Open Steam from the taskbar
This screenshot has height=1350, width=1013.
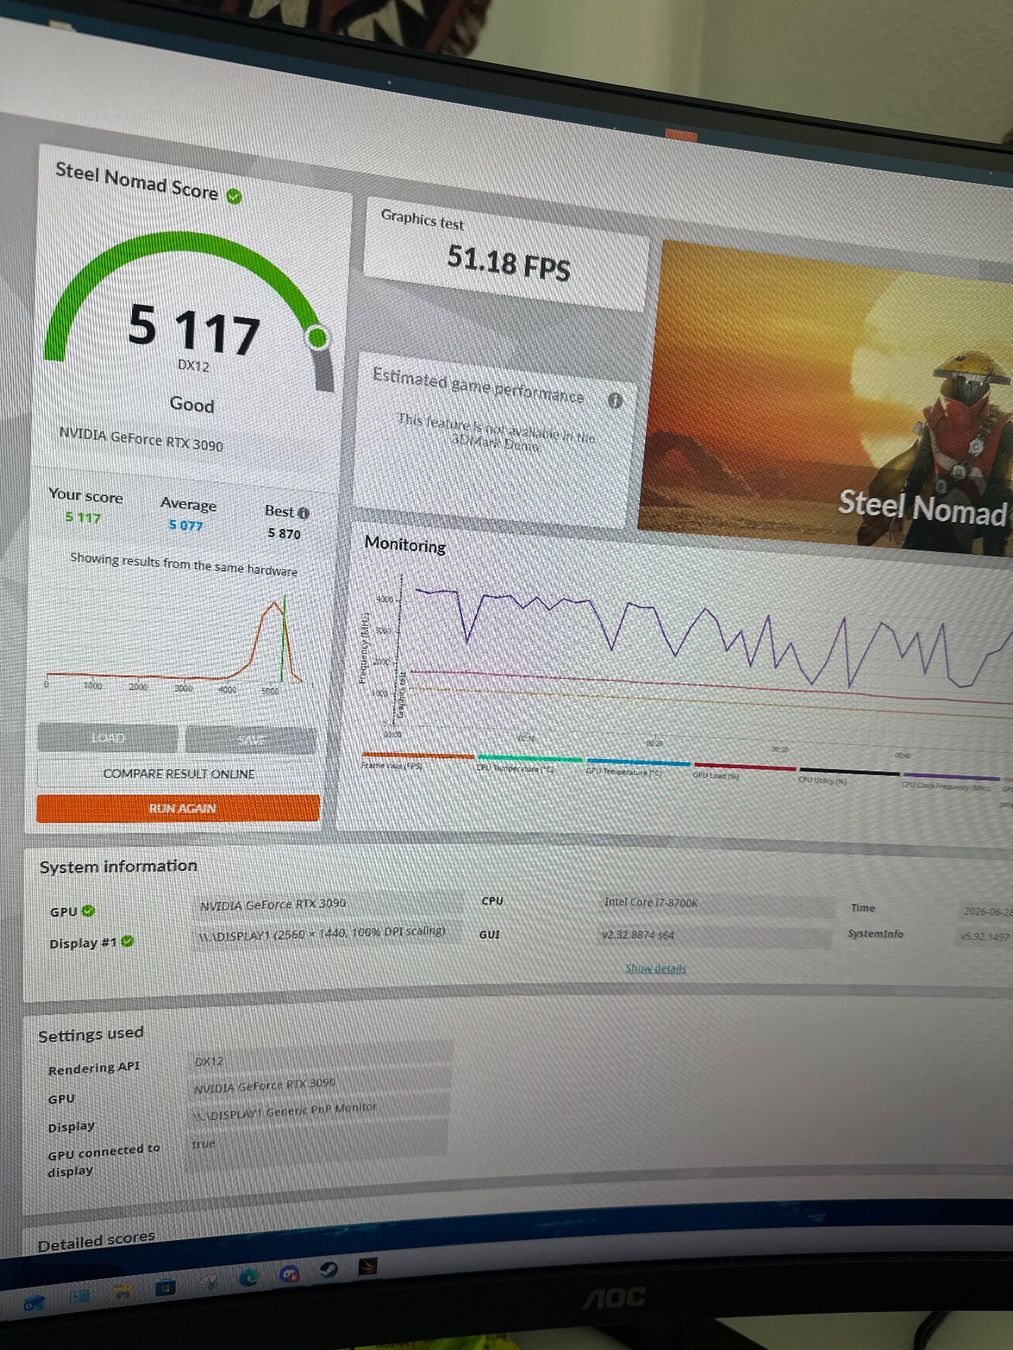coord(328,1270)
